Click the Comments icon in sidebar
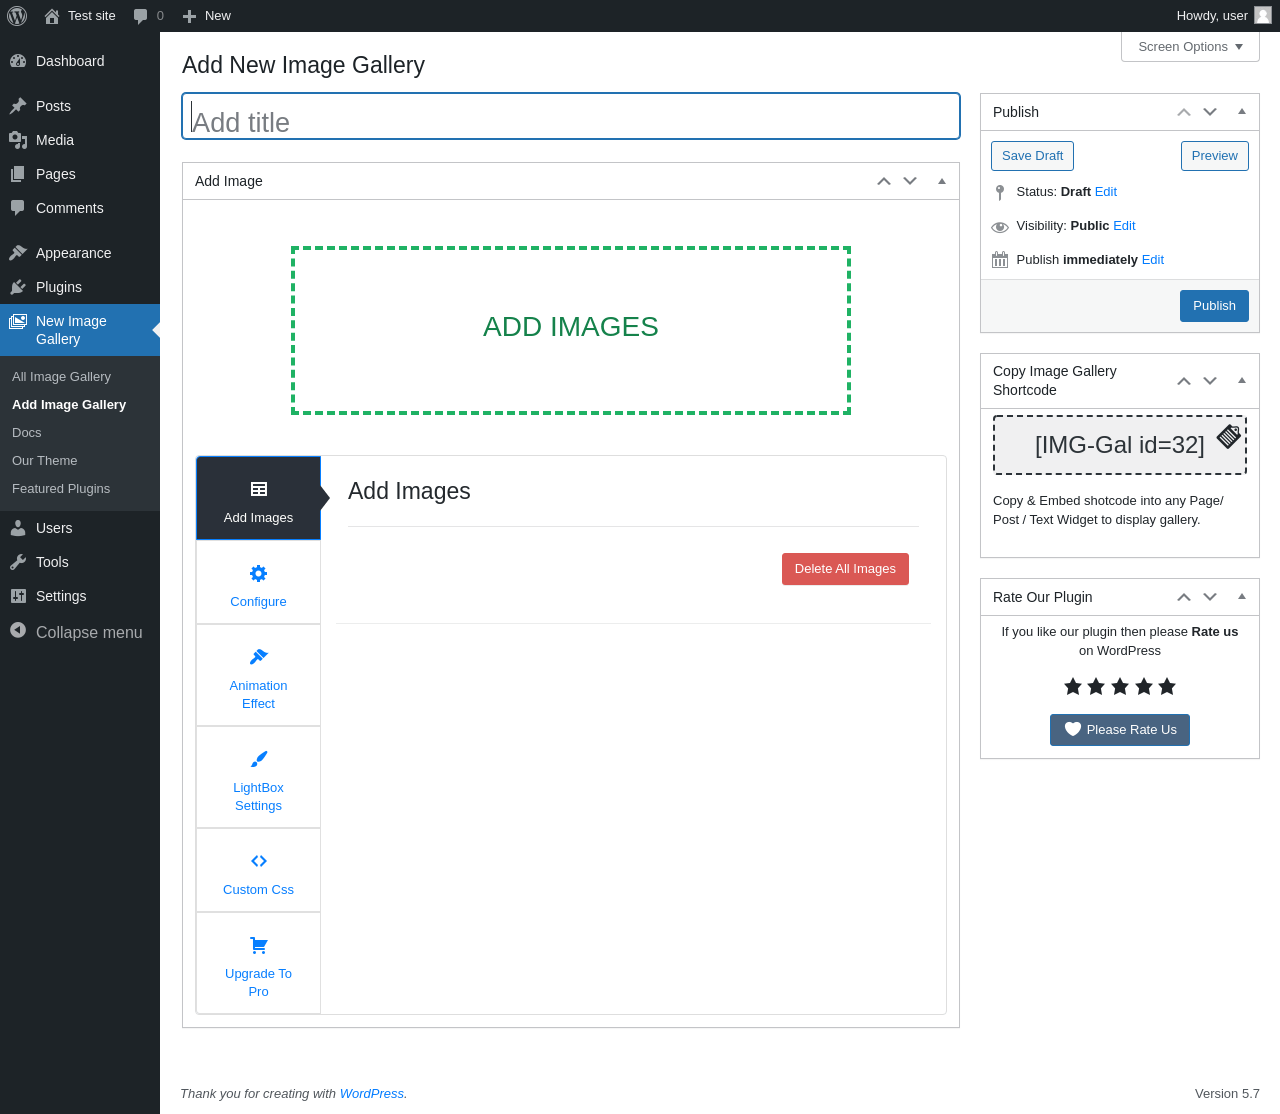This screenshot has height=1114, width=1280. tap(18, 208)
